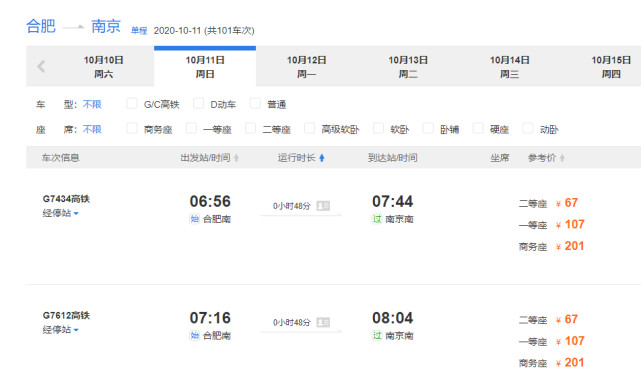Viewport: 641px width, 384px height.
Task: Click the 合肥 departure city link
Action: coord(41,26)
